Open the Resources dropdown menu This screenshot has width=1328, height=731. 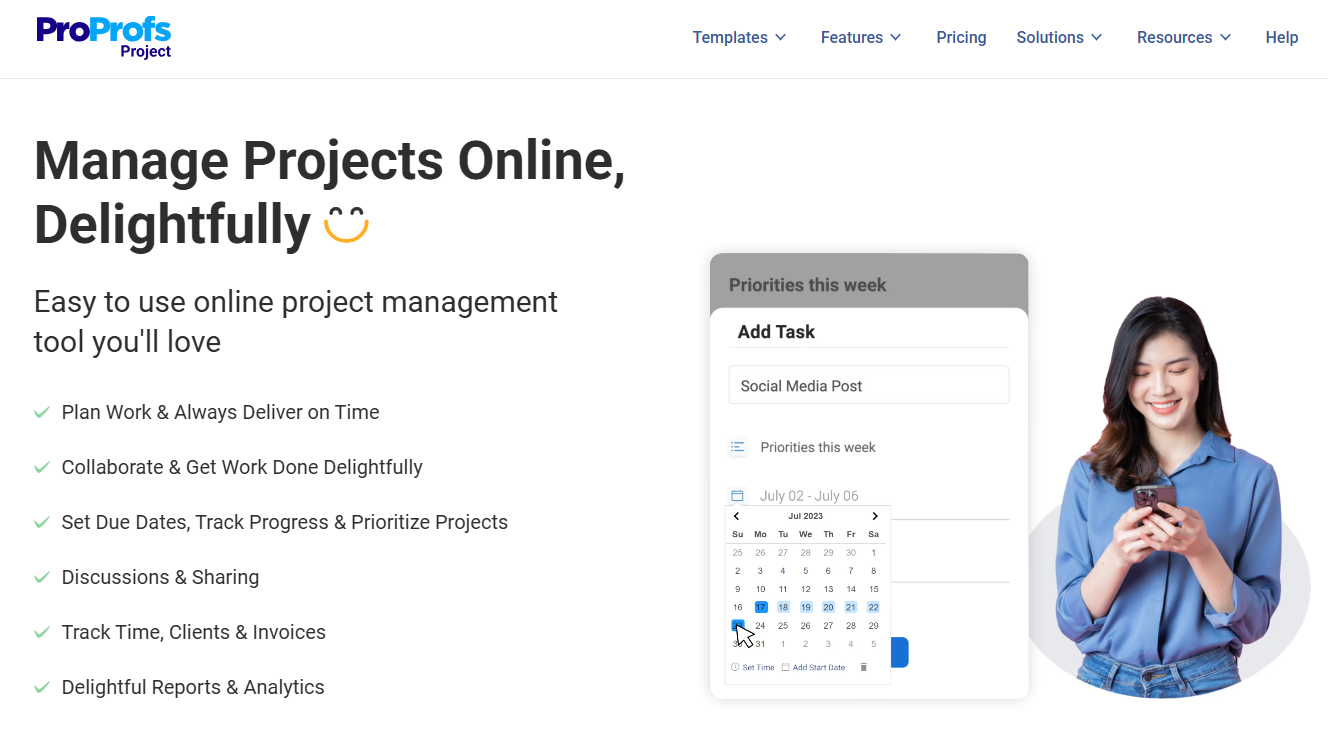[1184, 37]
